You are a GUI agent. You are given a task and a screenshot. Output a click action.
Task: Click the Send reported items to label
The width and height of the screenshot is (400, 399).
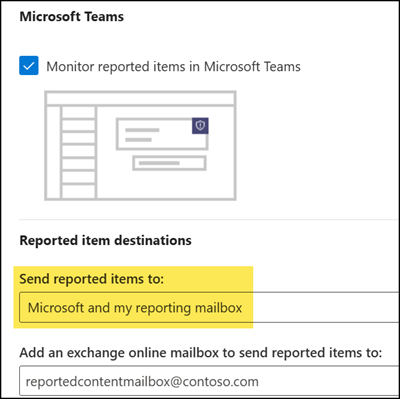tap(92, 279)
